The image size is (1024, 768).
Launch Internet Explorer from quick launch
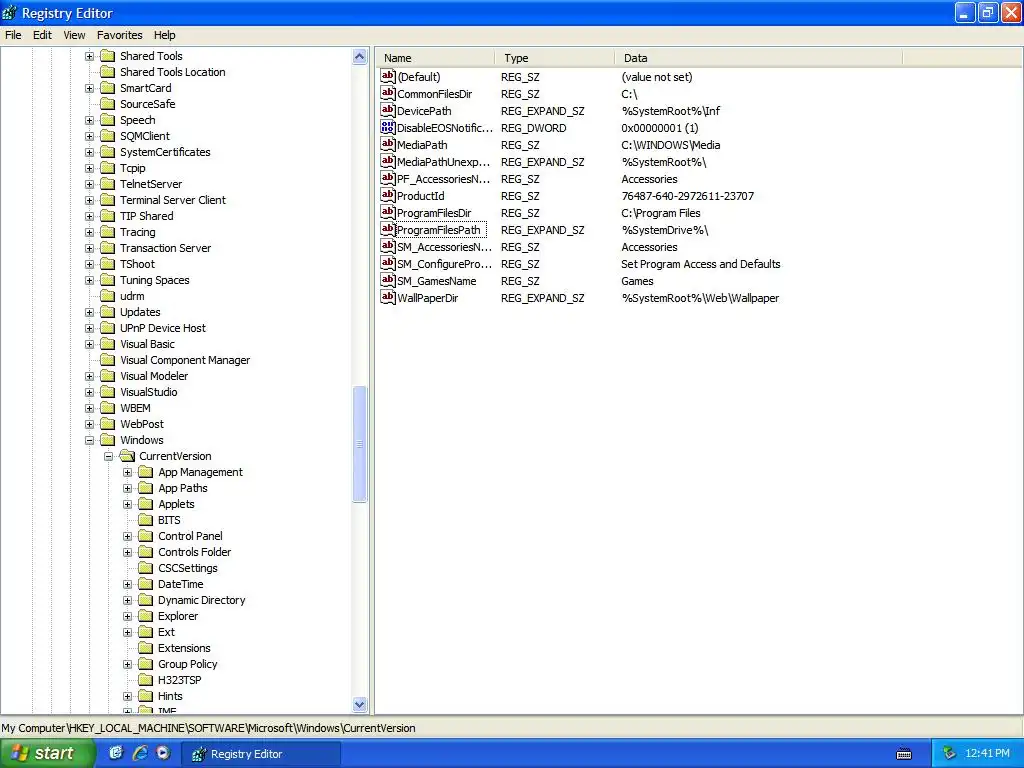point(140,753)
